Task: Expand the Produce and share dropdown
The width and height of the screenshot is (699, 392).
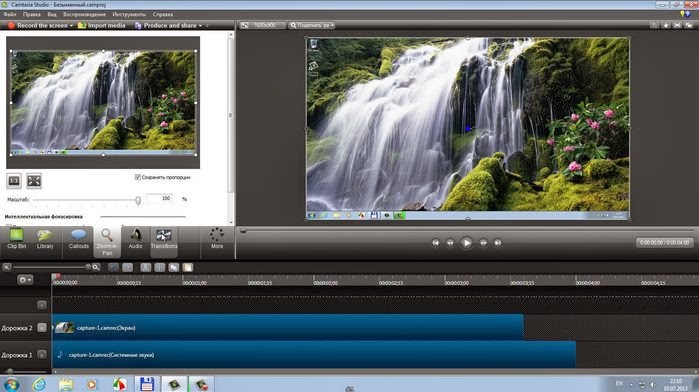Action: [x=200, y=25]
